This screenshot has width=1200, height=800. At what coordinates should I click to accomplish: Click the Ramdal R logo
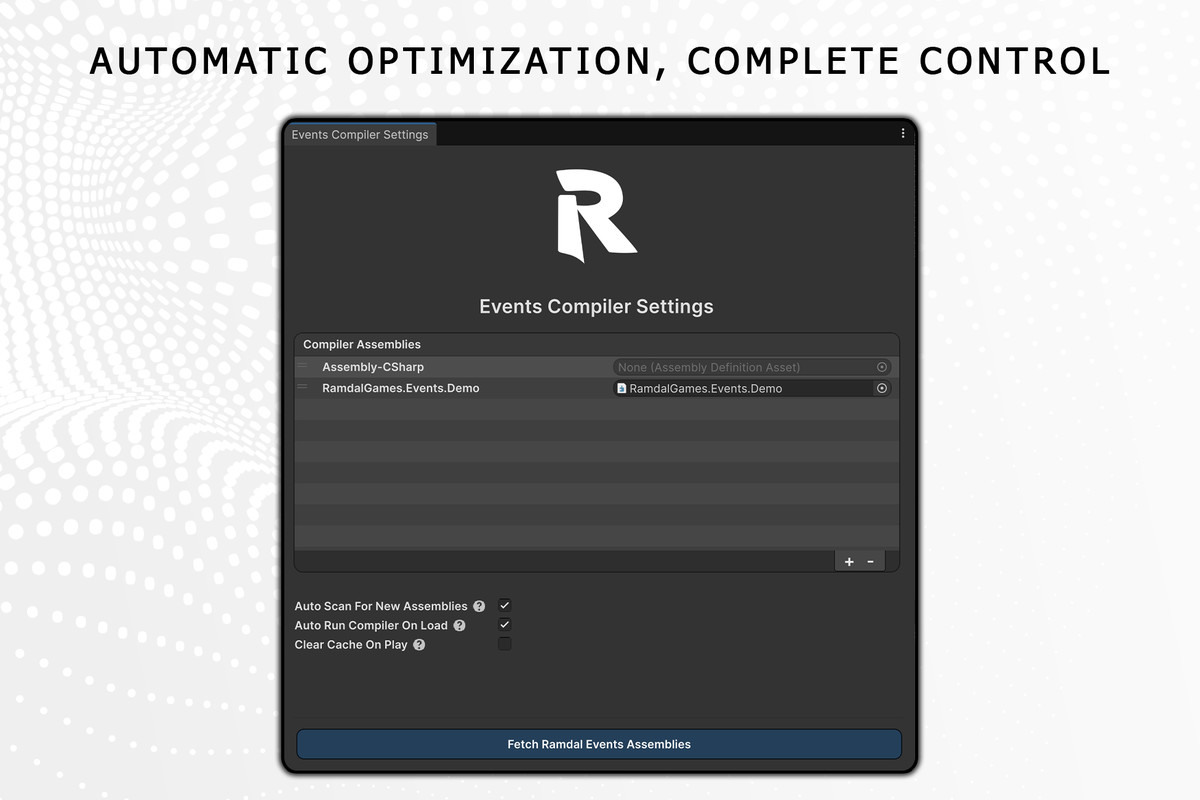point(596,216)
